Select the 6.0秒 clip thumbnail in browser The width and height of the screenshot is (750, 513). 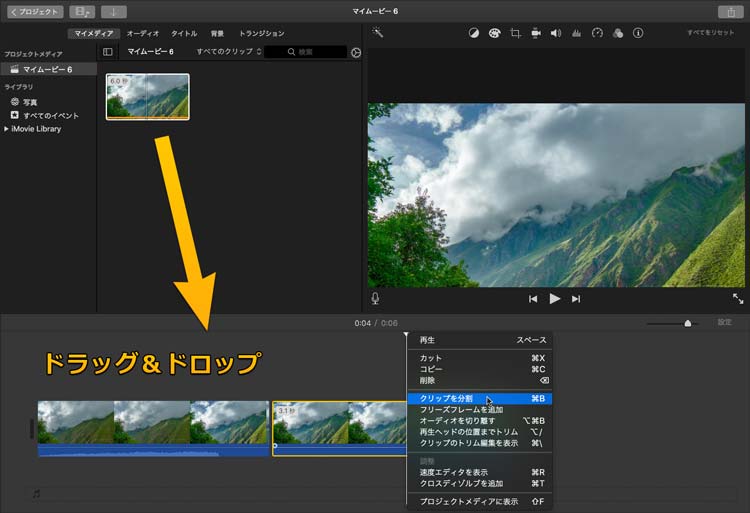pos(147,97)
